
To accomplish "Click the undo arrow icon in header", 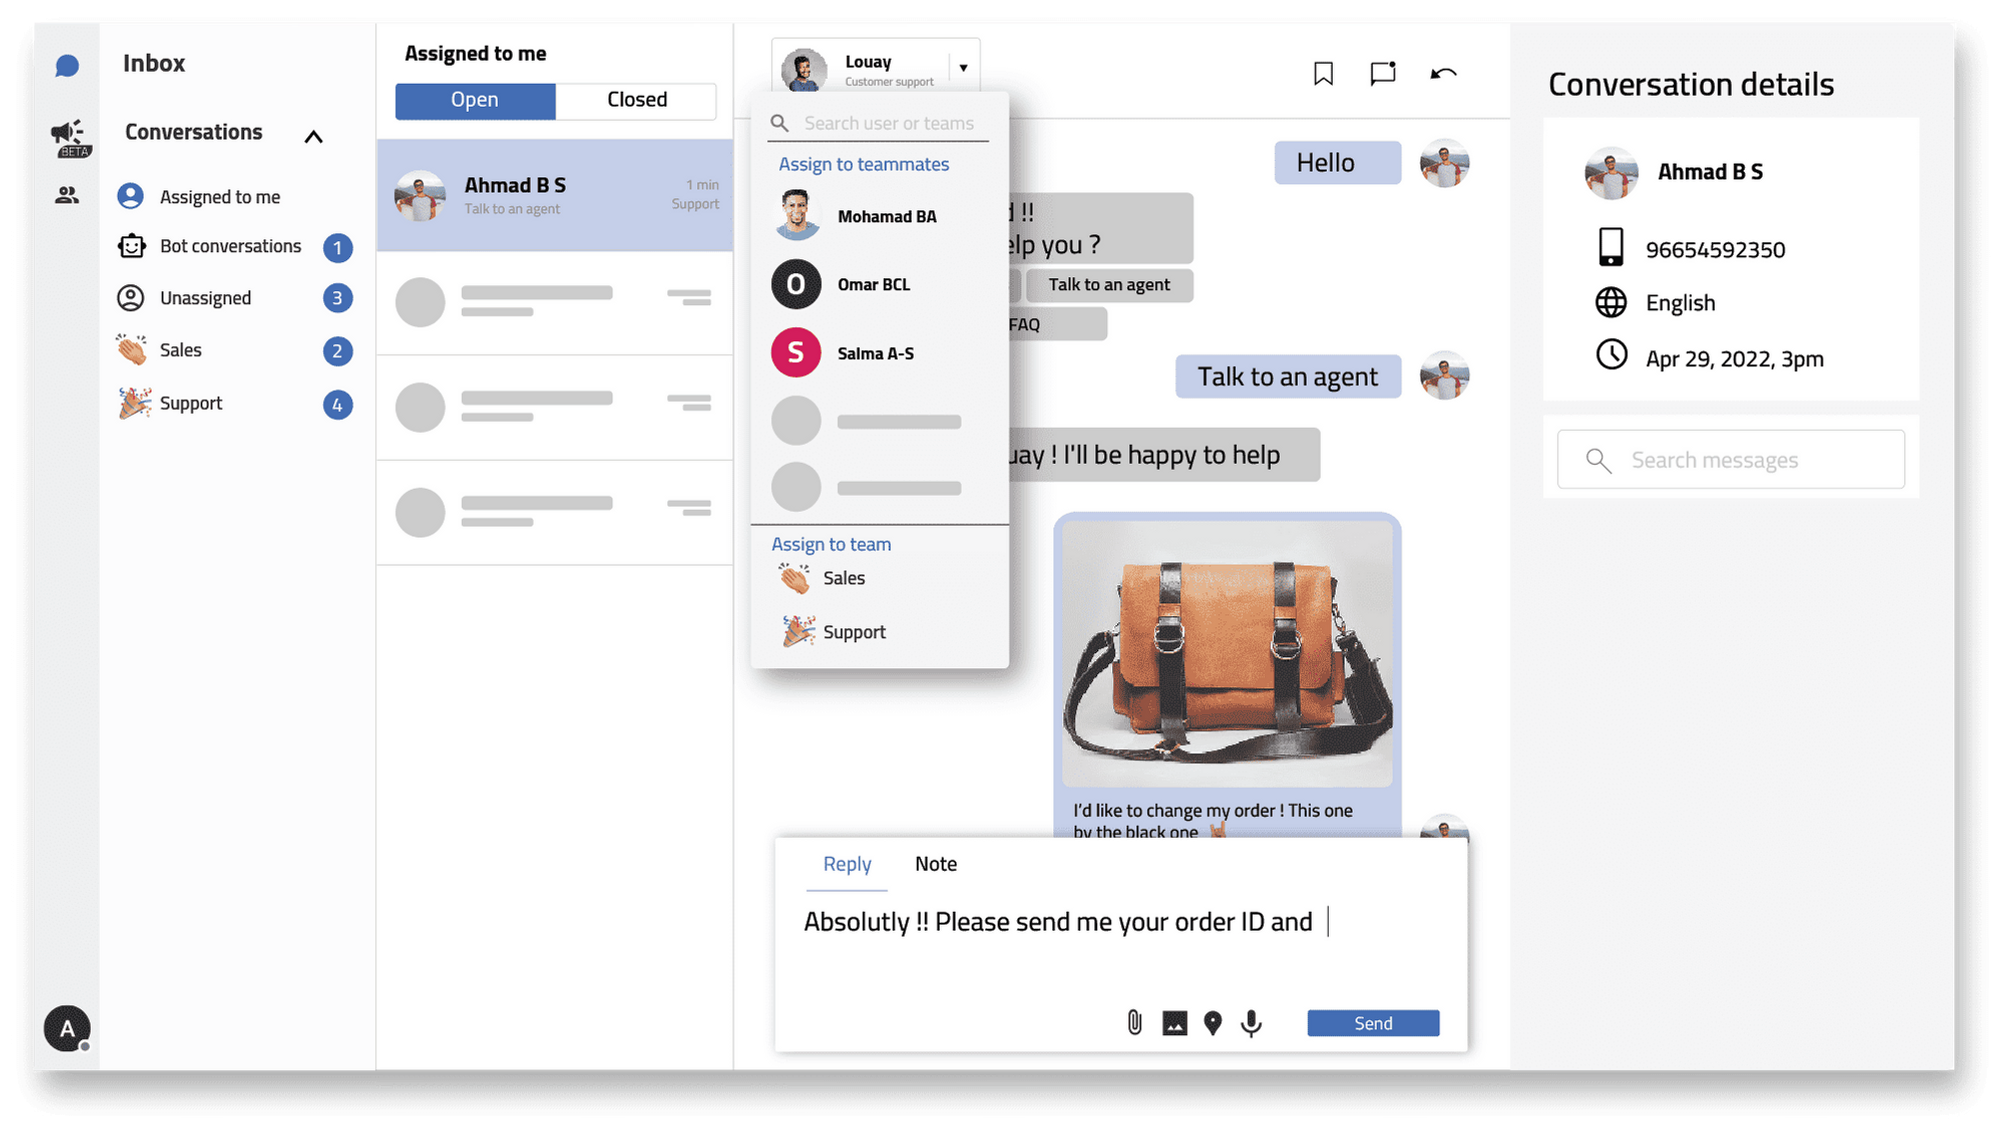I will coord(1443,73).
